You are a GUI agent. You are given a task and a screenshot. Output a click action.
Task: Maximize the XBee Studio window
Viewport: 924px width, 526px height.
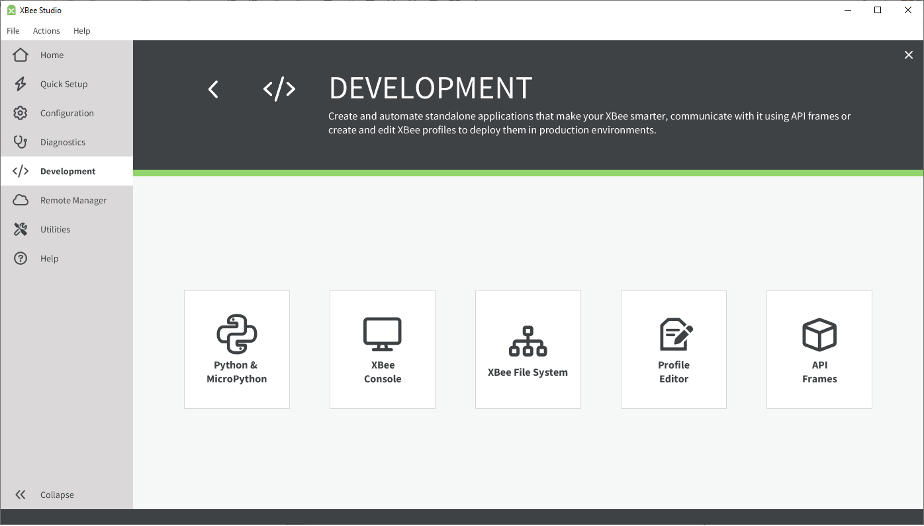coord(877,10)
